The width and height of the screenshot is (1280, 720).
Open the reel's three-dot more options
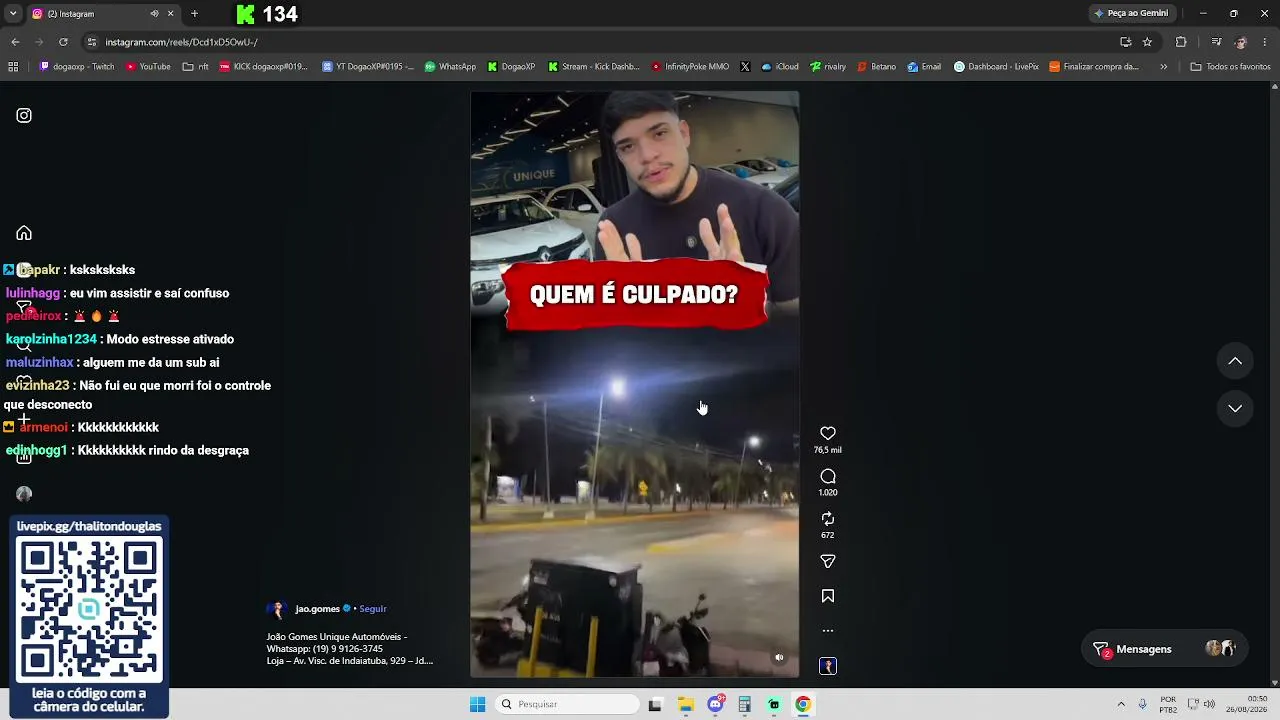828,631
